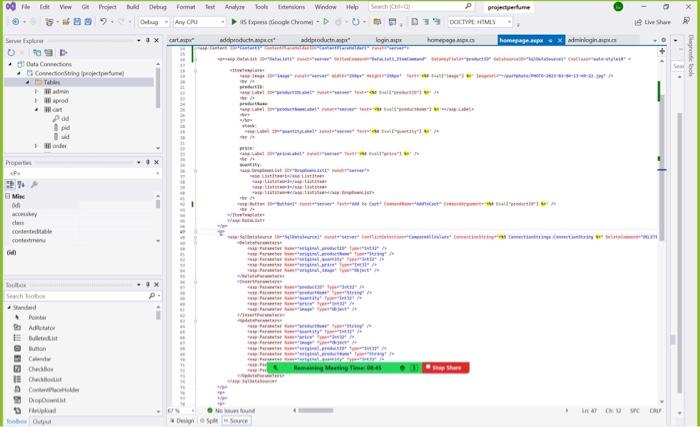Image resolution: width=700 pixels, height=427 pixels.
Task: Pin the Properties panel
Action: click(148, 162)
